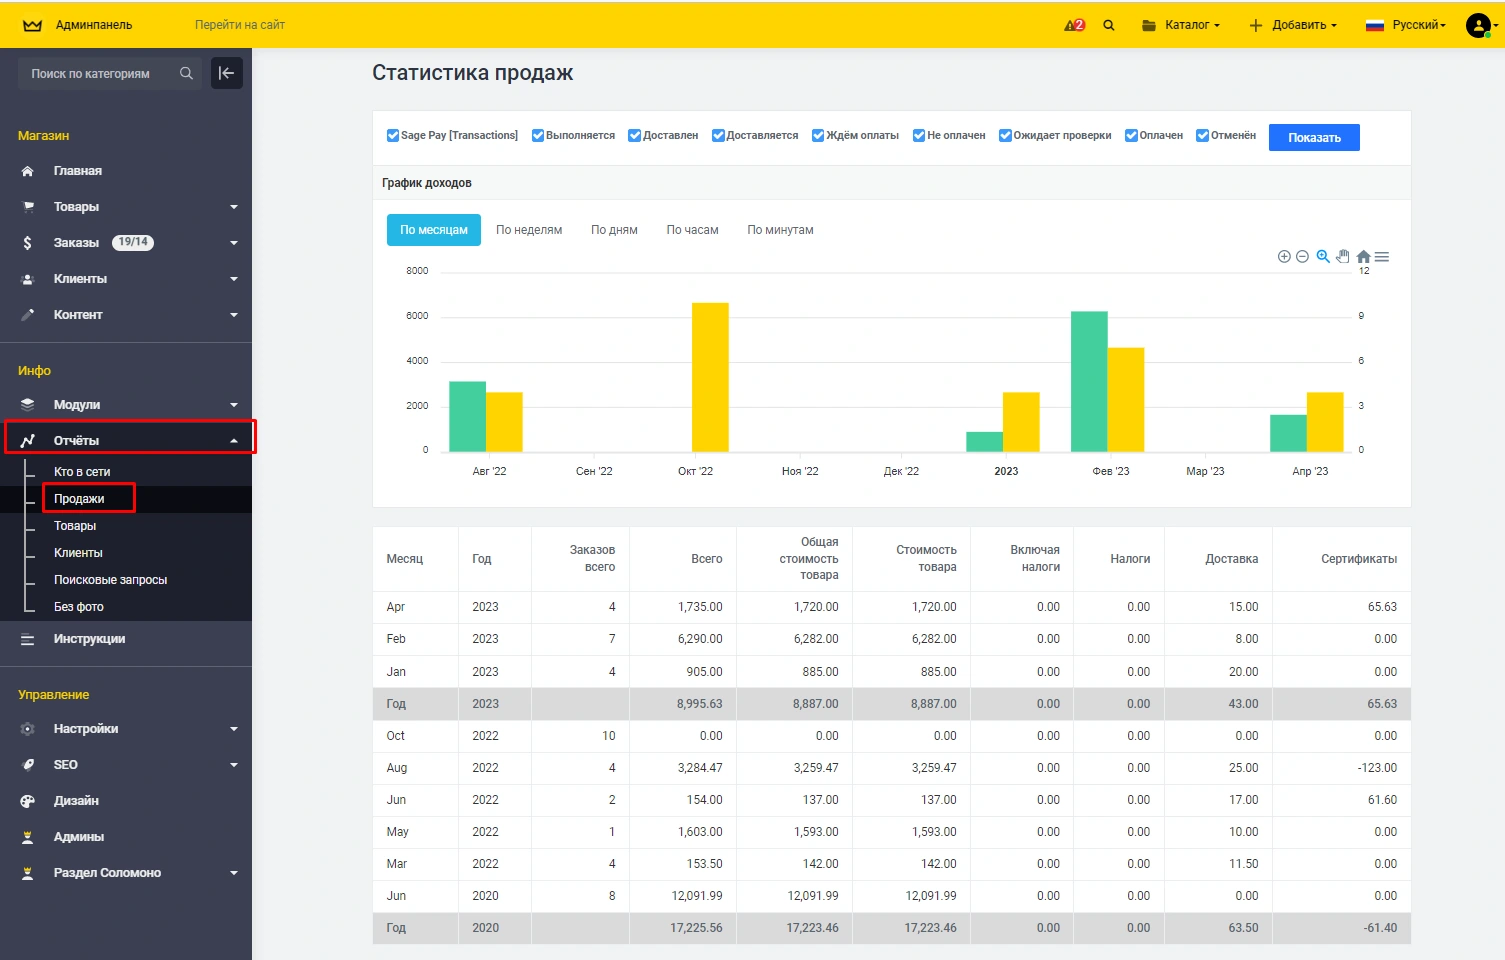
Task: Activate the chart panning hand tool
Action: (1343, 256)
